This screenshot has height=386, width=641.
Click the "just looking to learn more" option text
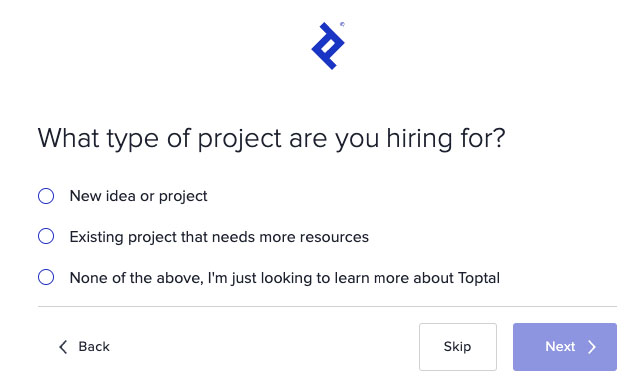click(x=285, y=278)
